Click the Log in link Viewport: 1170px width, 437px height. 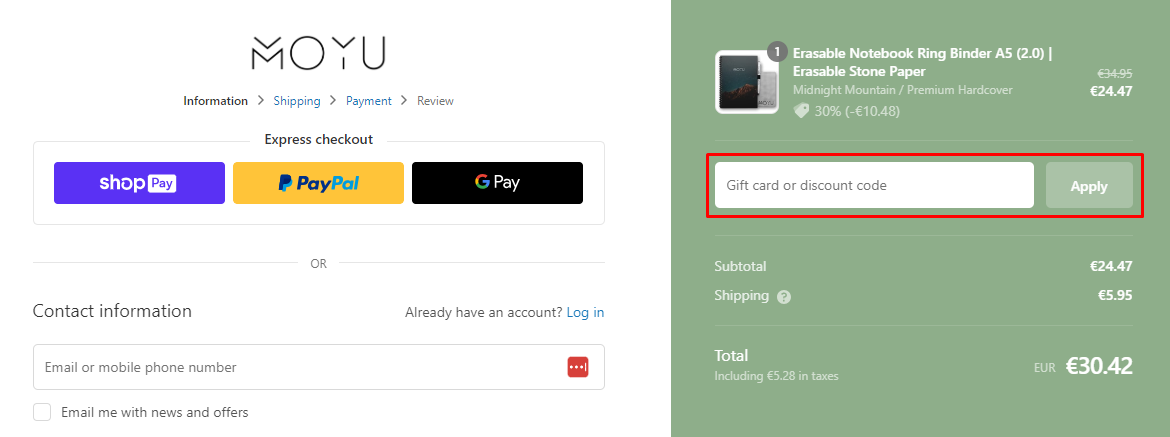click(x=585, y=312)
